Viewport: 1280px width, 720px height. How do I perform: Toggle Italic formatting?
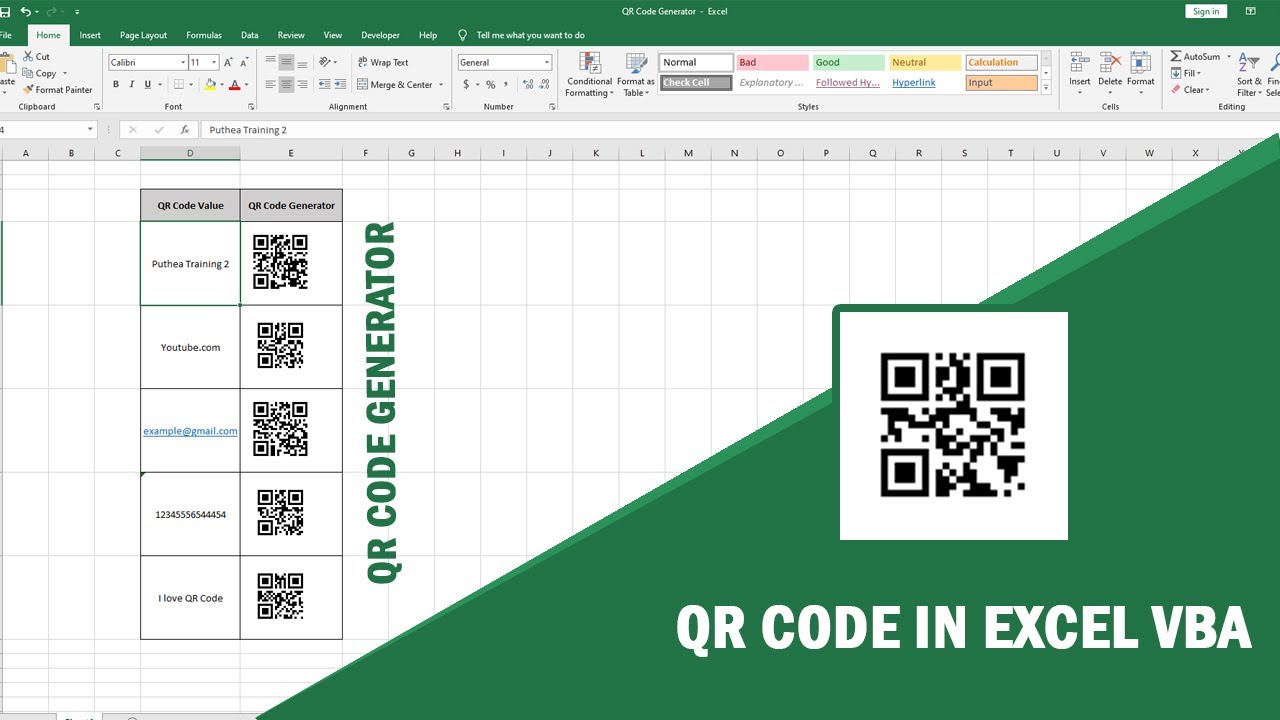[132, 85]
